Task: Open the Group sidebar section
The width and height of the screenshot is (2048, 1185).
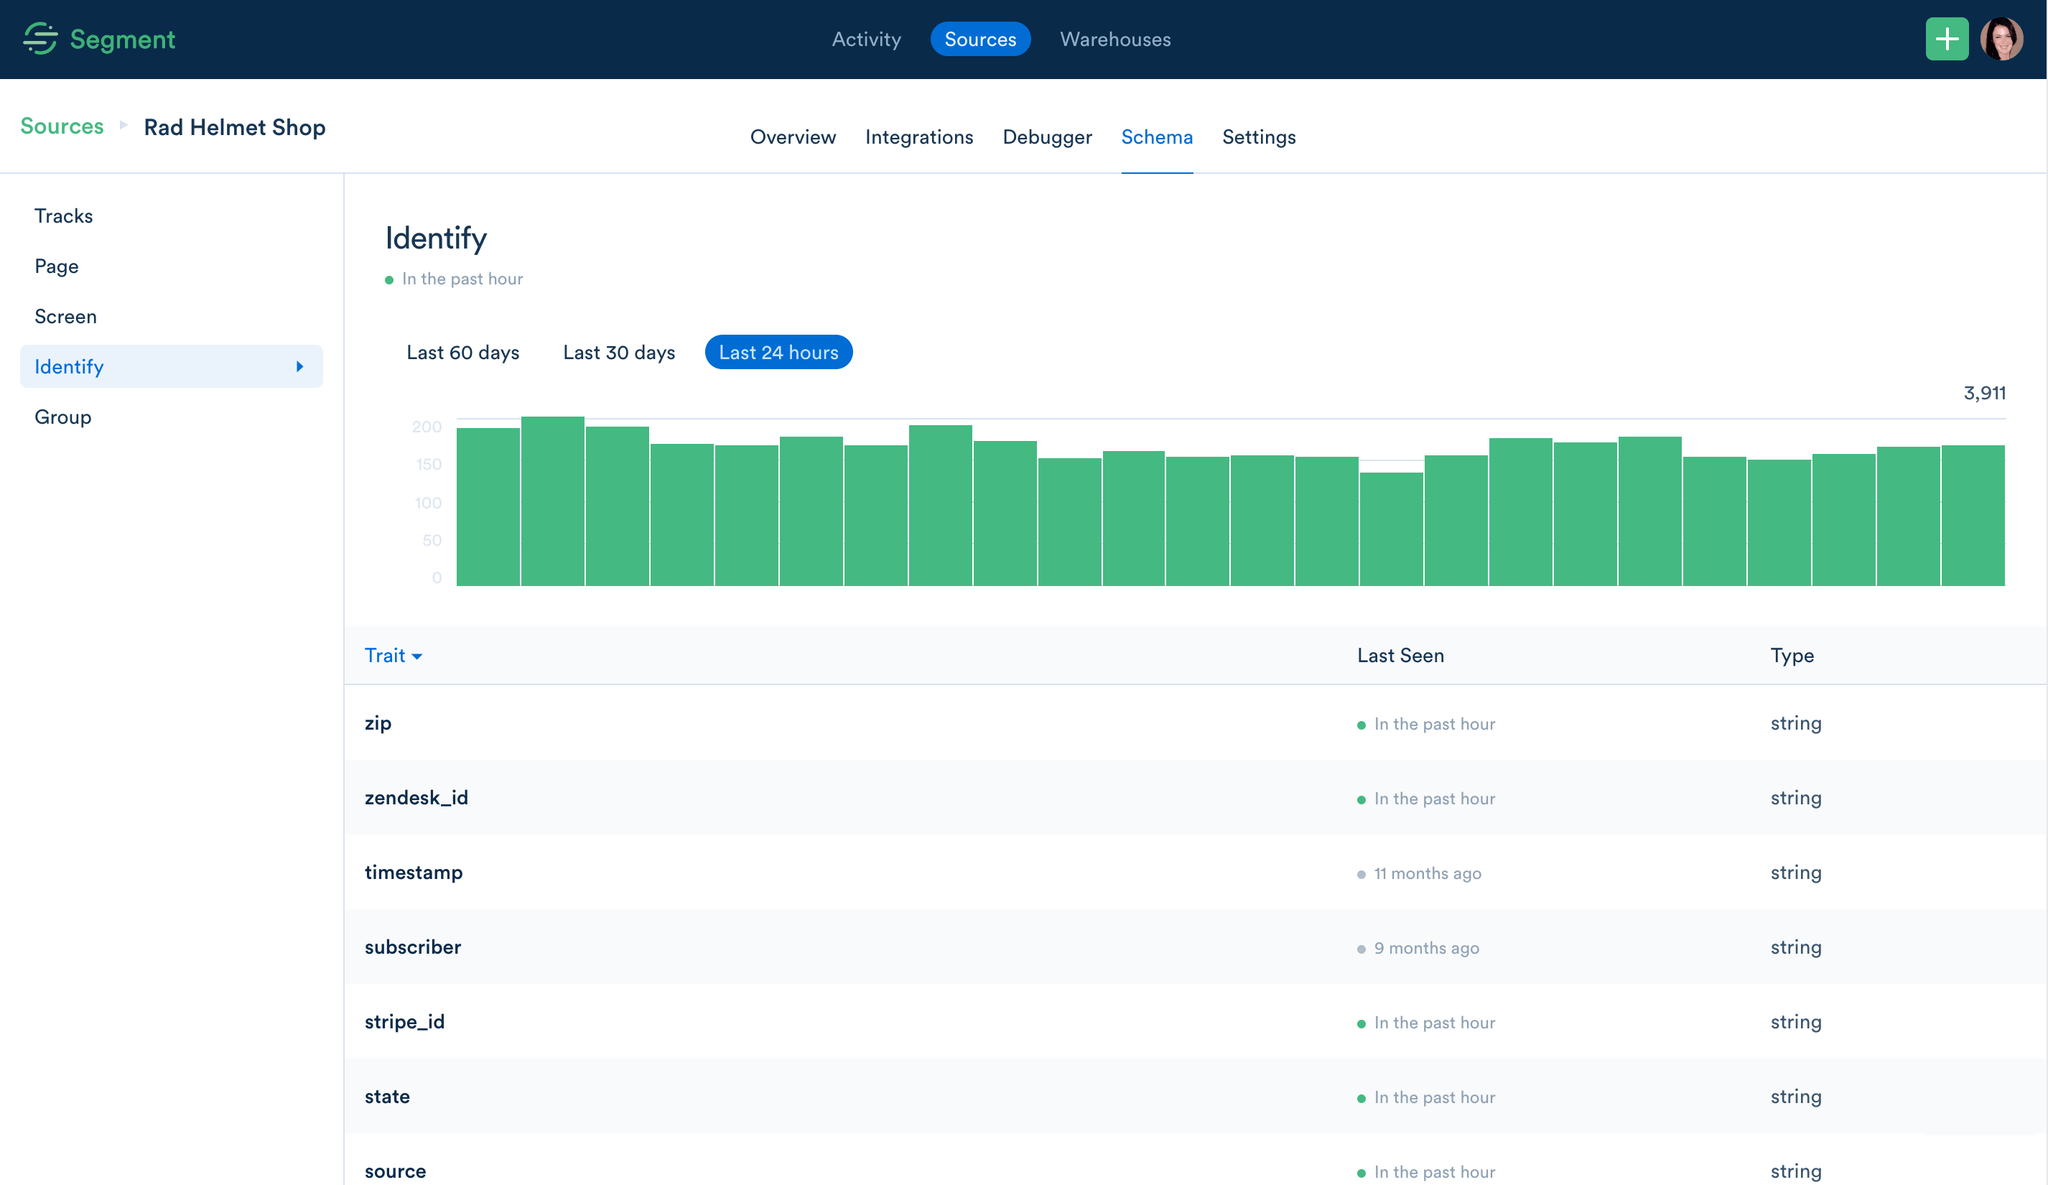Action: point(63,417)
